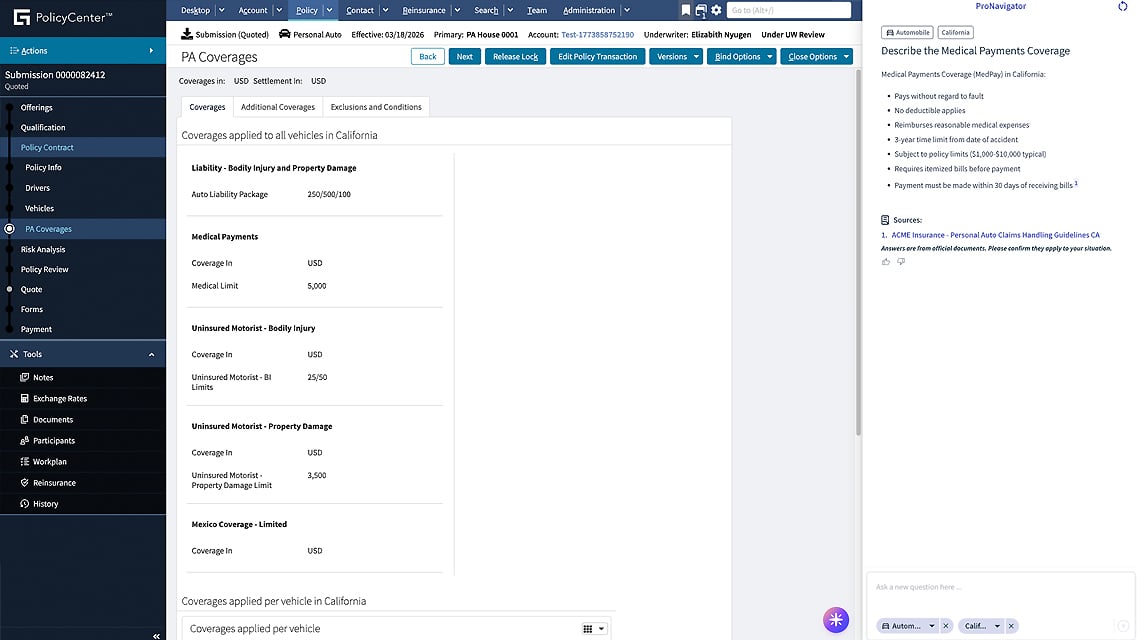The image size is (1137, 640).
Task: Click the bookmark icon in top bar
Action: (x=685, y=10)
